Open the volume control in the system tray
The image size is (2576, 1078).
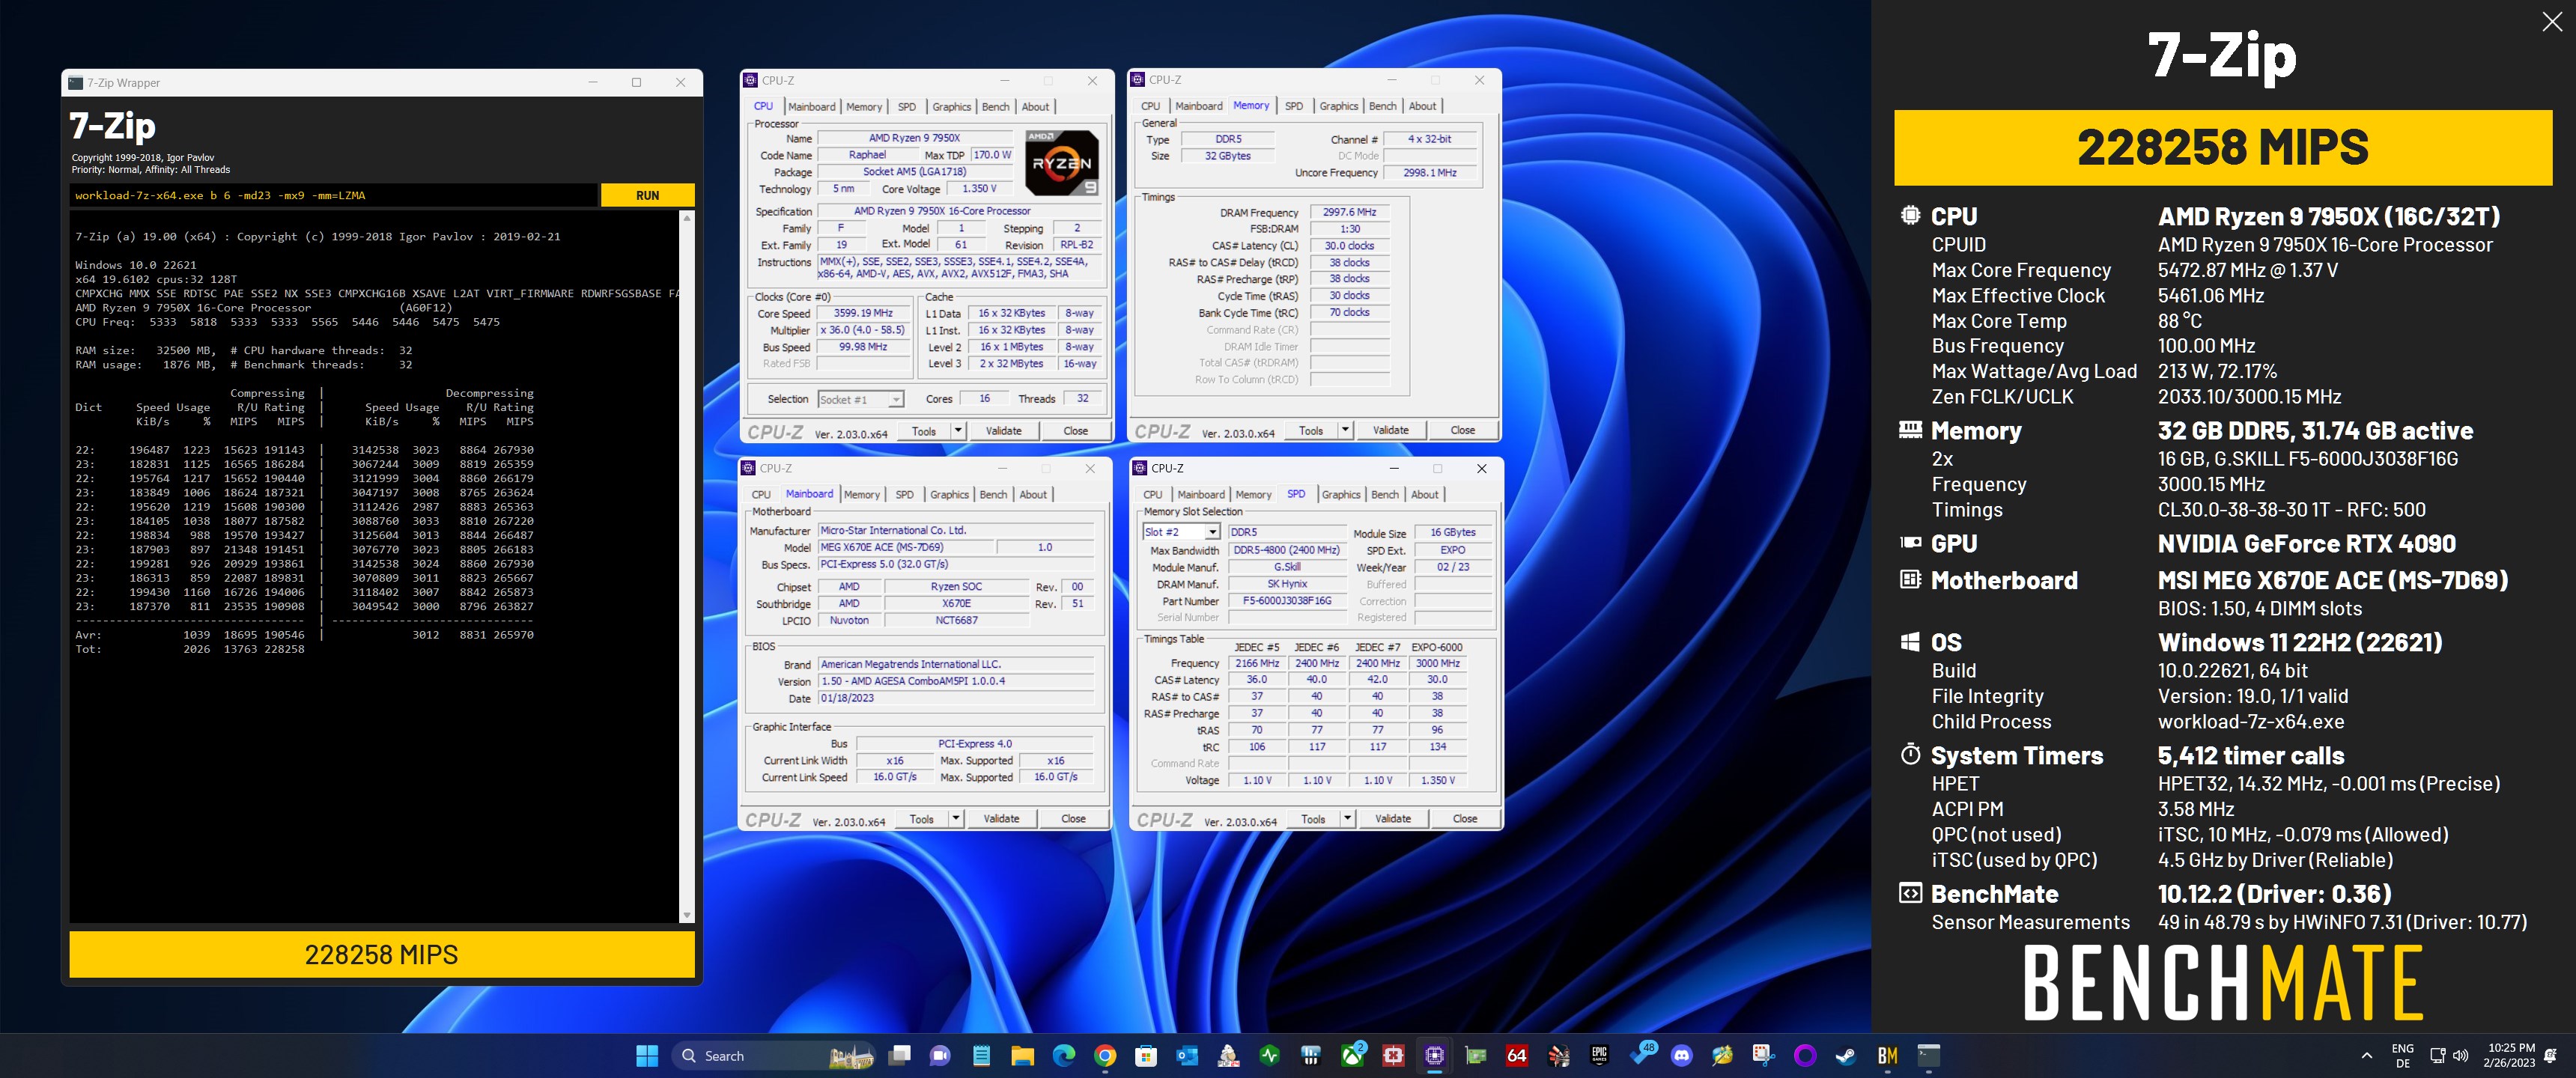click(x=2461, y=1055)
